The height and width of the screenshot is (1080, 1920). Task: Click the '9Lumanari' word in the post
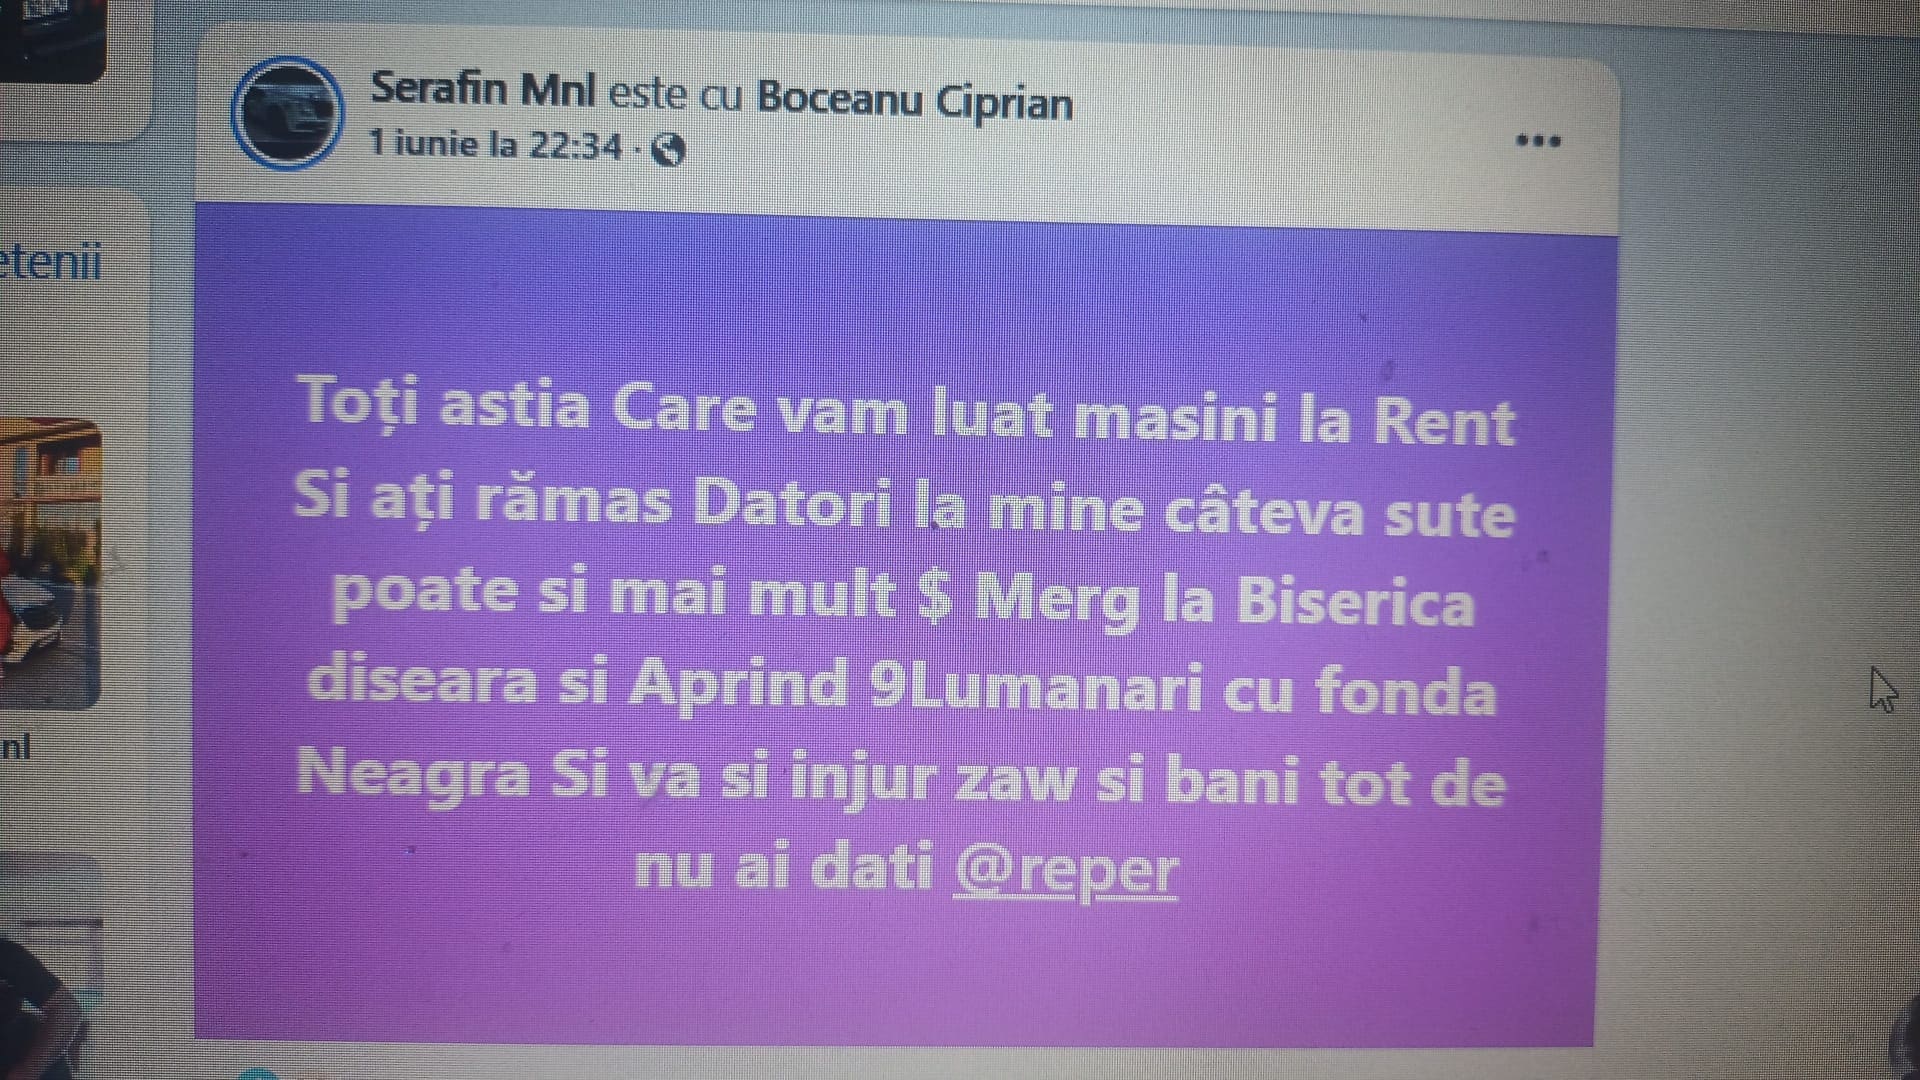(1036, 688)
